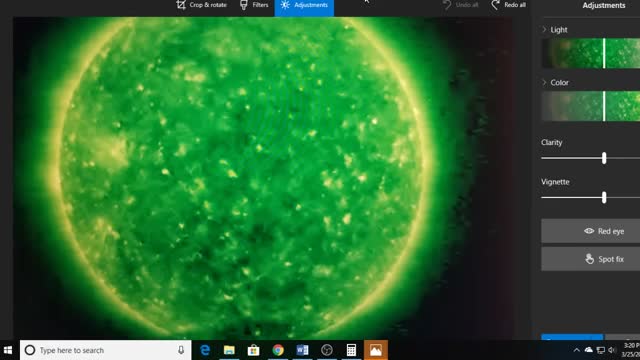The image size is (640, 360).
Task: Click the Red eye button
Action: tap(591, 231)
